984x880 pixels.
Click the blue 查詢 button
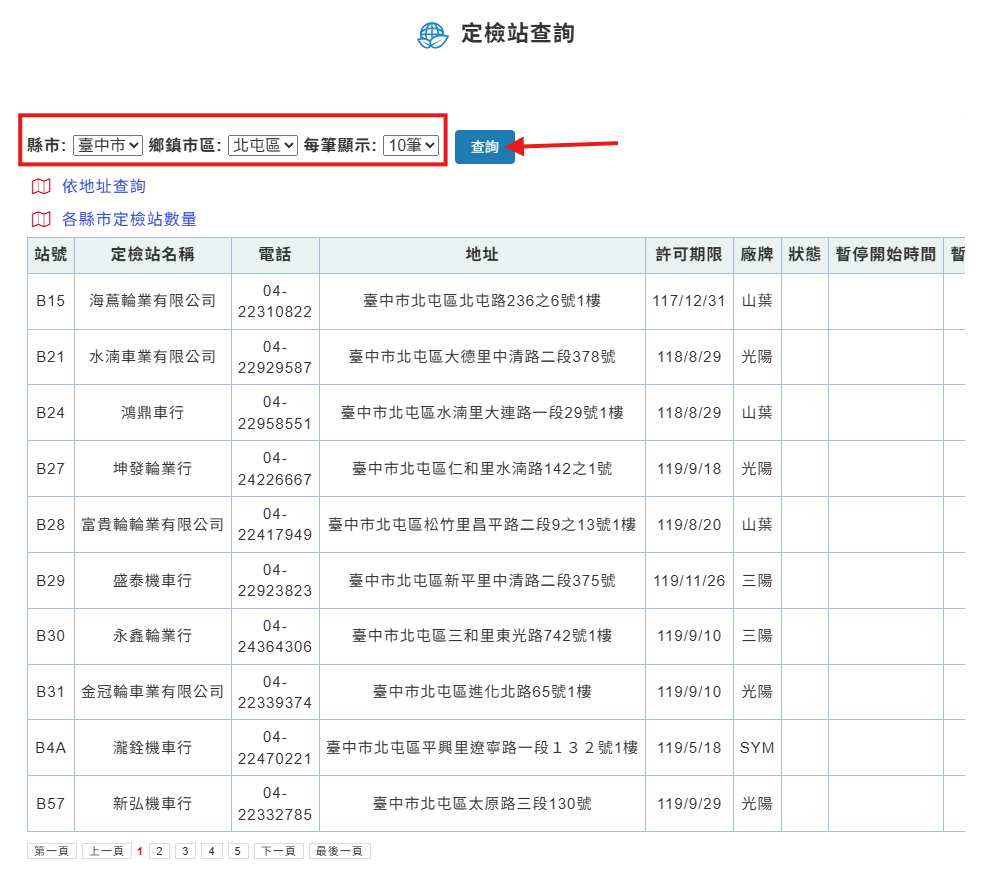[484, 147]
